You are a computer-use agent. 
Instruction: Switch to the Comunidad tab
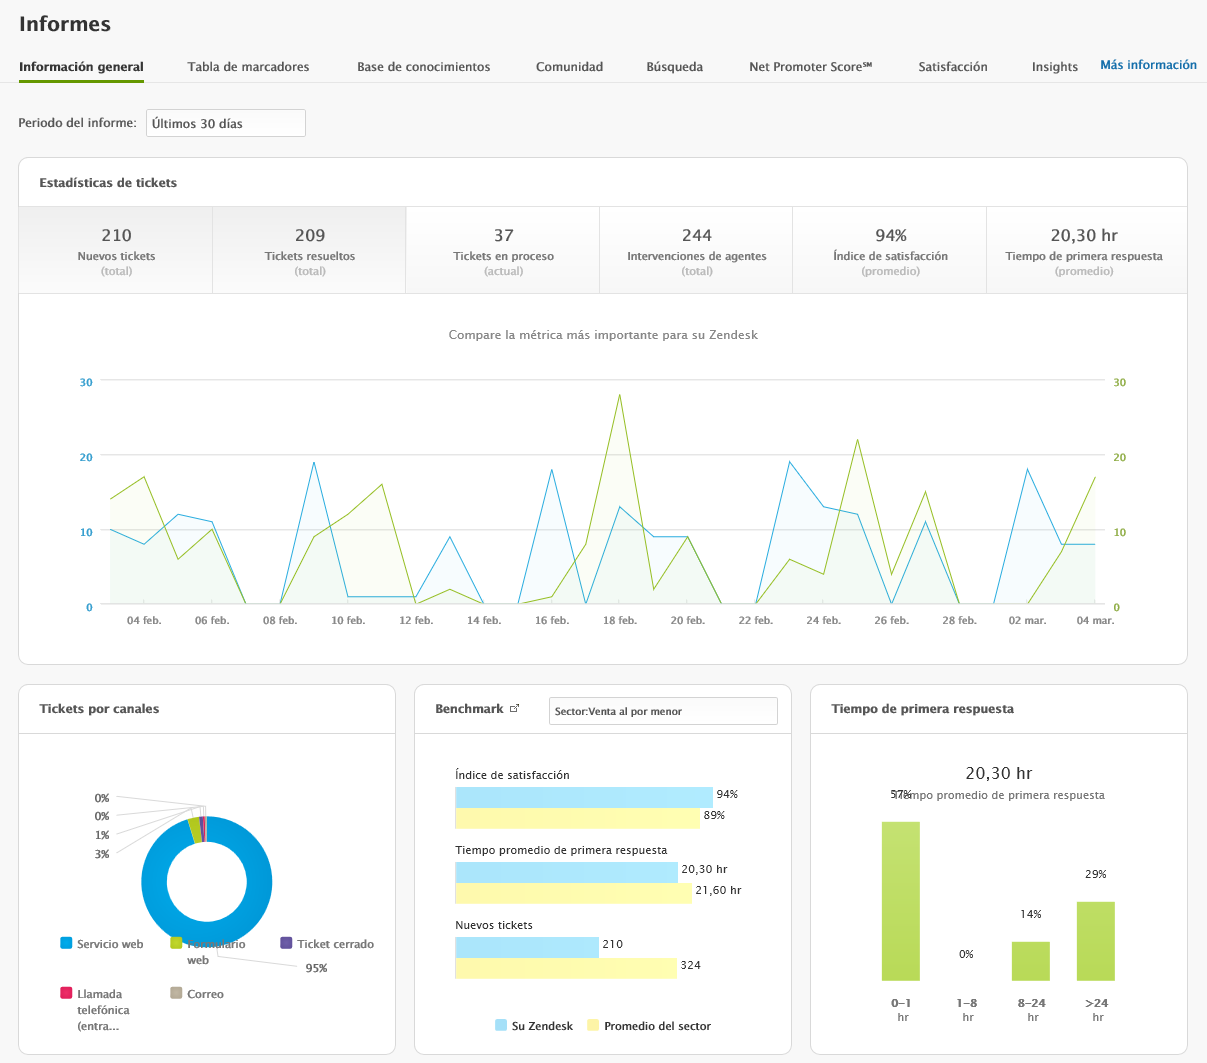569,66
